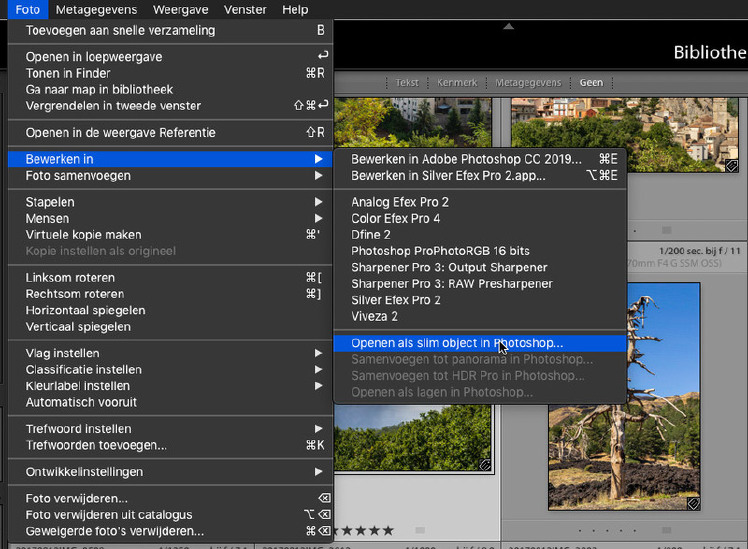748x549 pixels.
Task: Choose Dfine 2 plugin
Action: [x=480, y=235]
